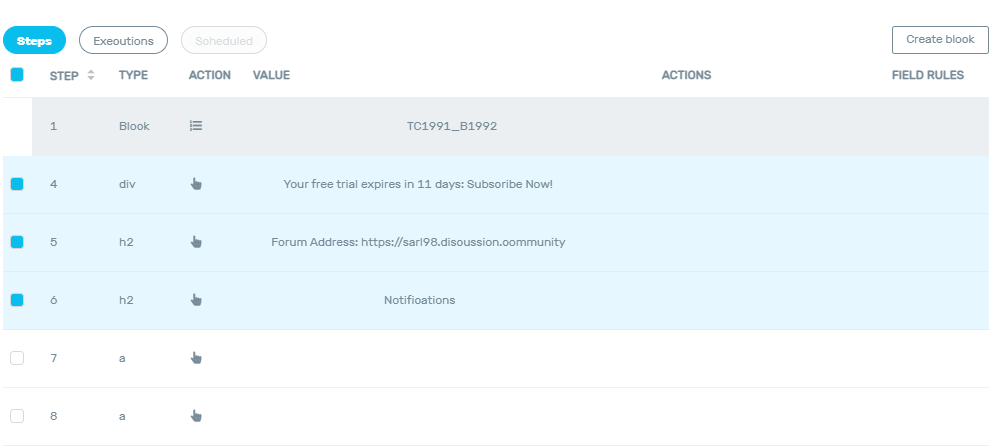The height and width of the screenshot is (446, 995).
Task: Click the hand pointer icon in step 5
Action: (196, 242)
